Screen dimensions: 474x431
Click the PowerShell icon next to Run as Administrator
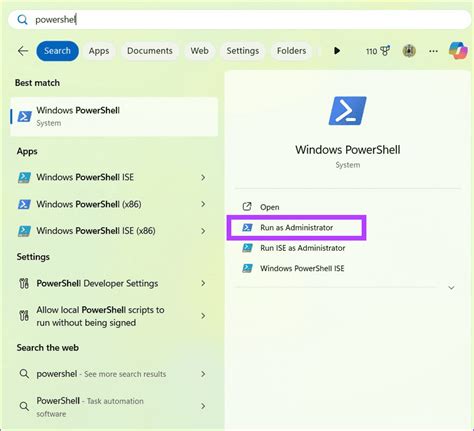tap(247, 228)
